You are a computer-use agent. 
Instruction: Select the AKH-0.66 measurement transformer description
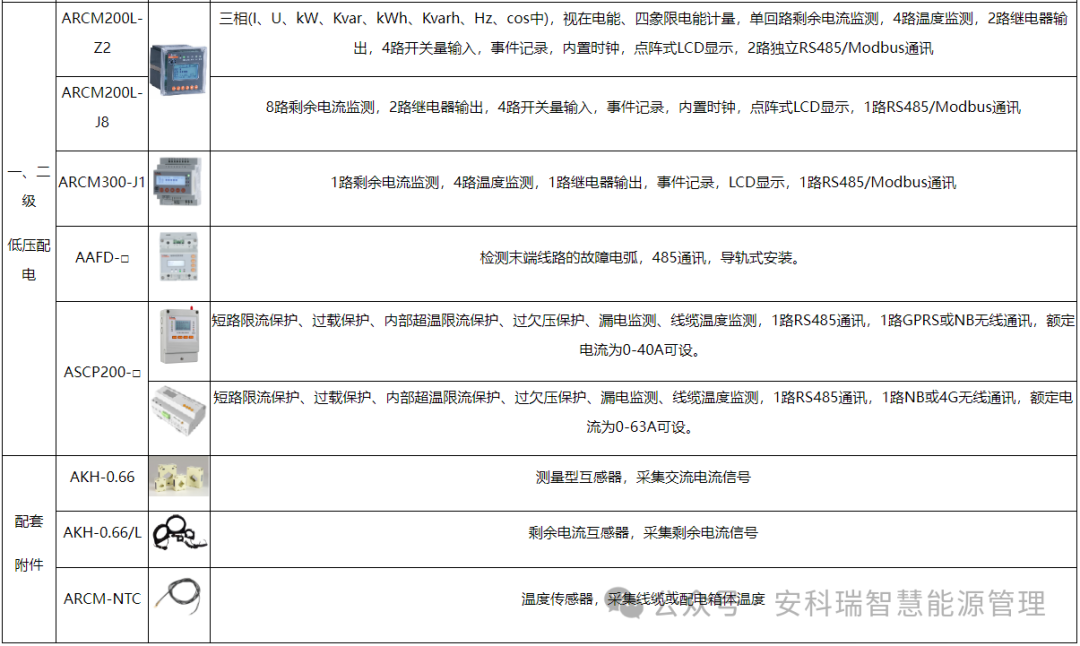645,478
